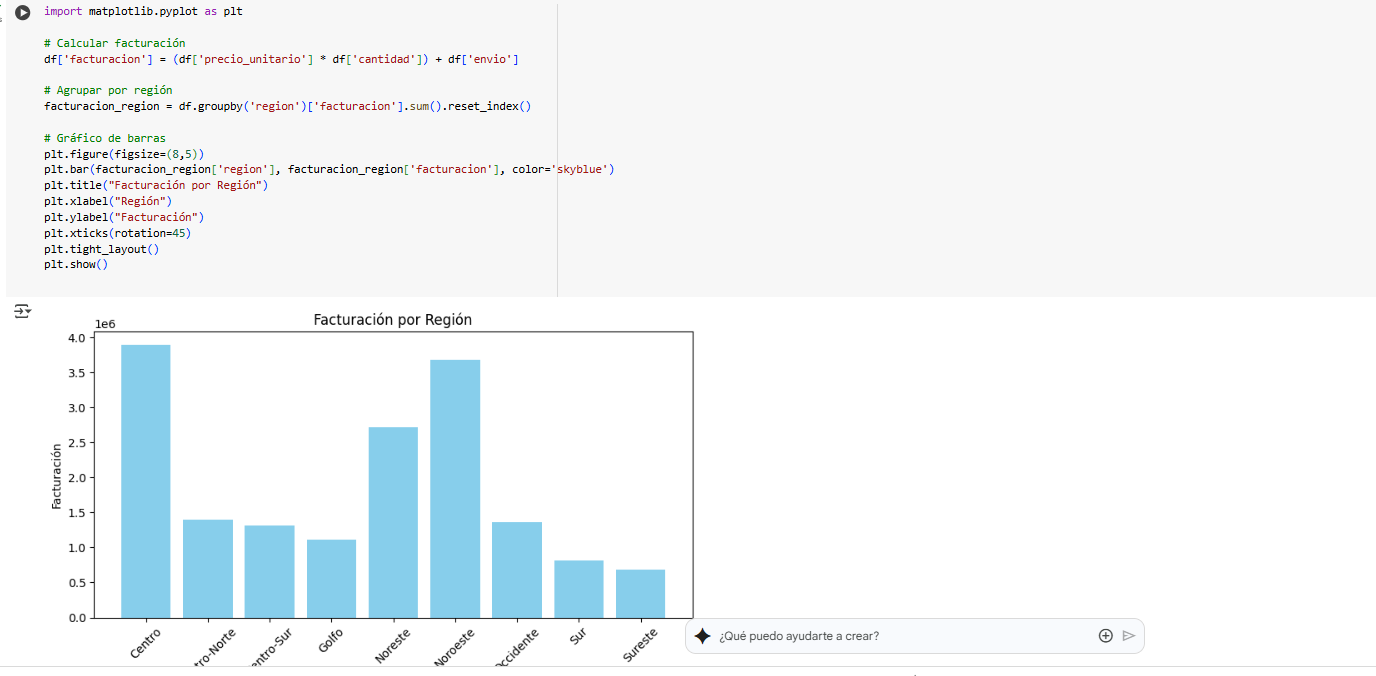This screenshot has width=1376, height=676.
Task: Click the plt.xticks(rotation=45) line
Action: (117, 233)
